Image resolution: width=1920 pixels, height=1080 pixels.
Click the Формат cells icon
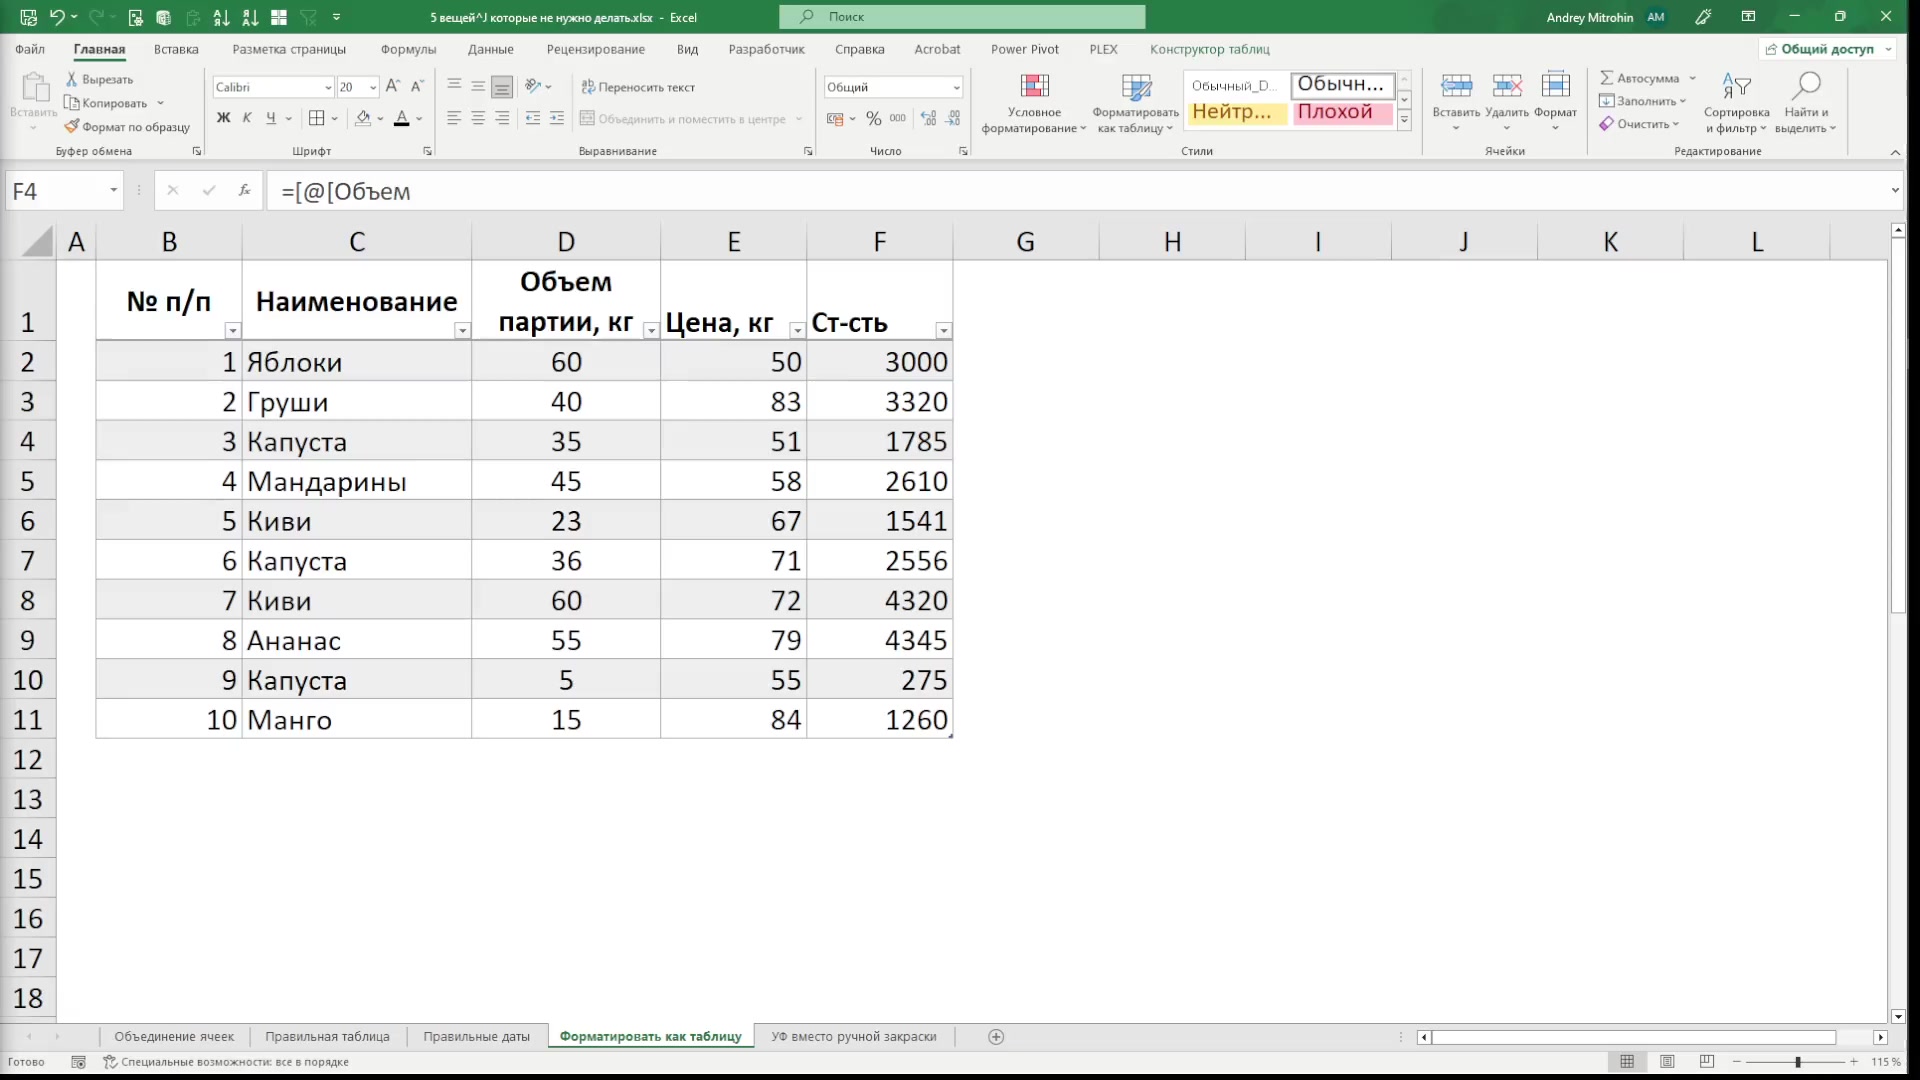(1555, 85)
